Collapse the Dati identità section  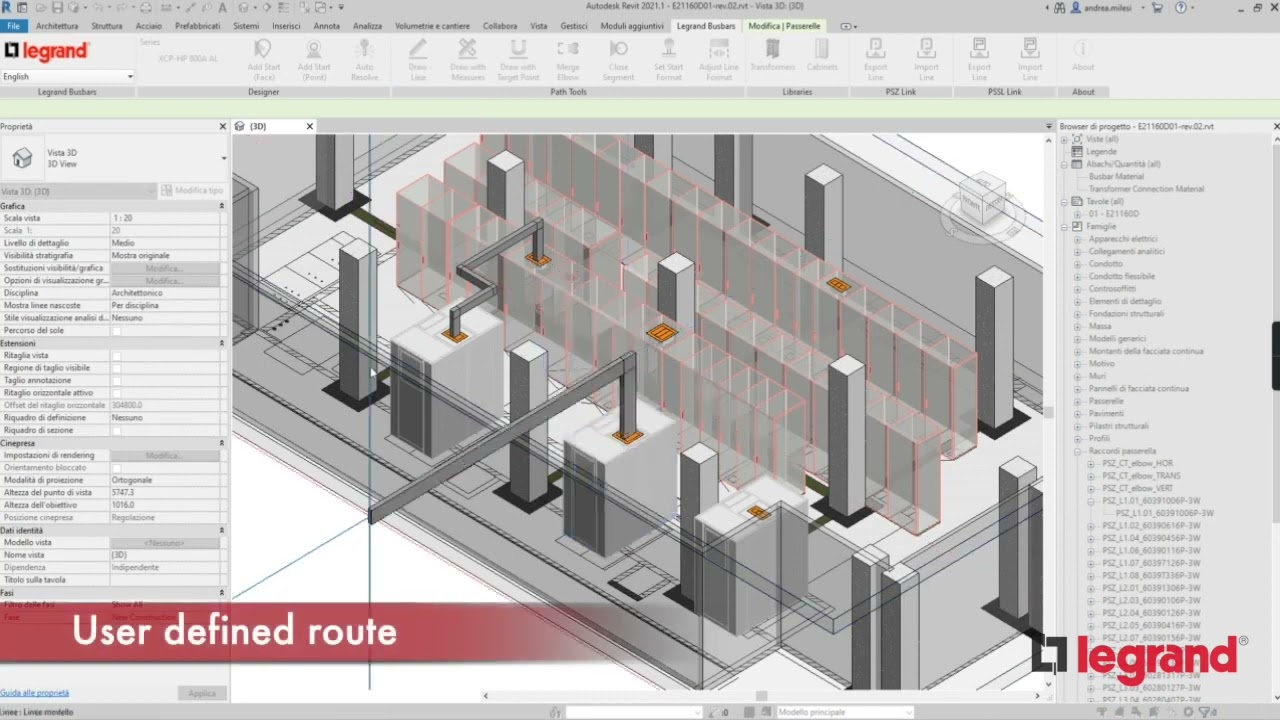221,530
